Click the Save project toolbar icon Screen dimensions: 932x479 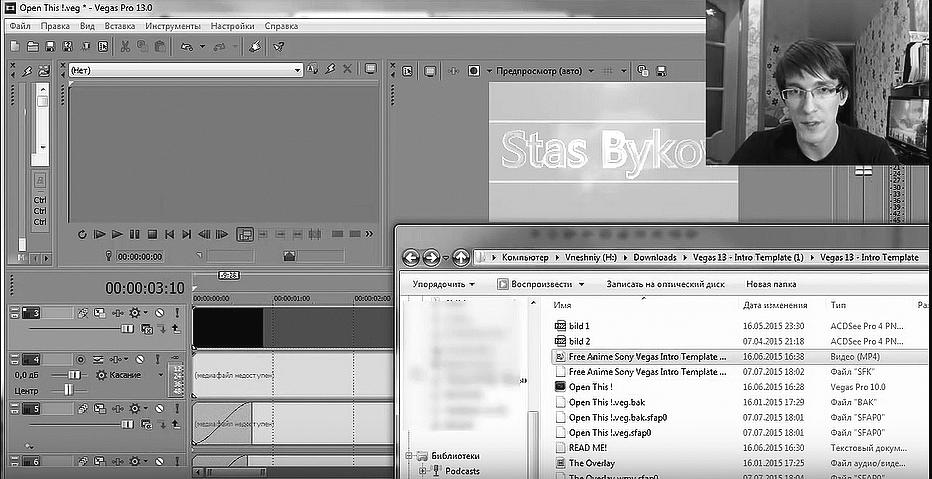coord(50,46)
